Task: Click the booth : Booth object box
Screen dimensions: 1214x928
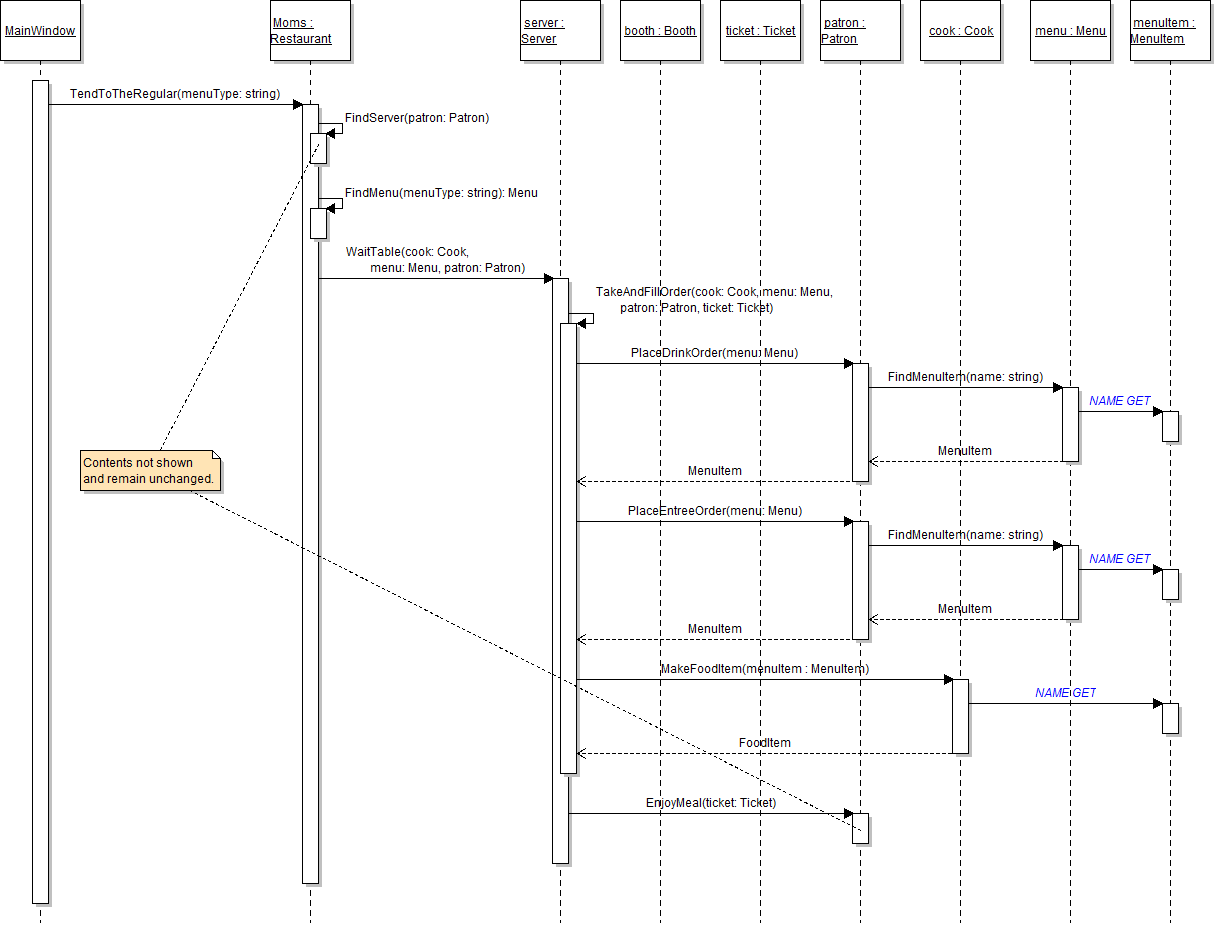Action: point(660,31)
